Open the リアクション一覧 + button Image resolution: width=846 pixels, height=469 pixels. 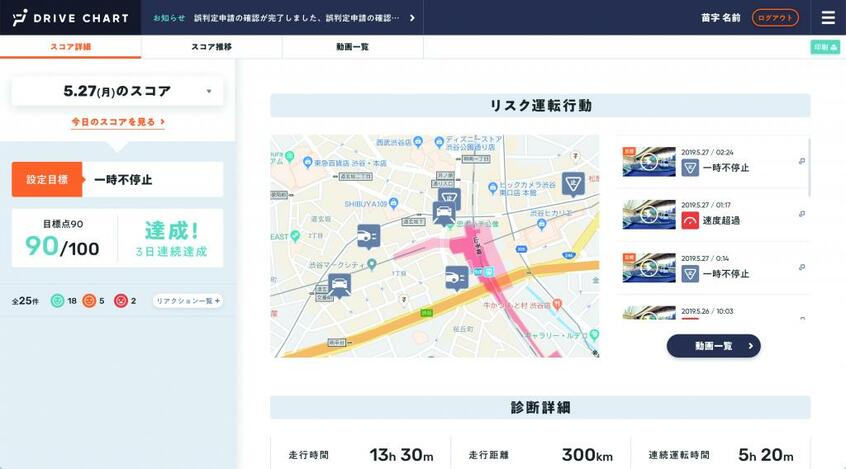tap(187, 301)
